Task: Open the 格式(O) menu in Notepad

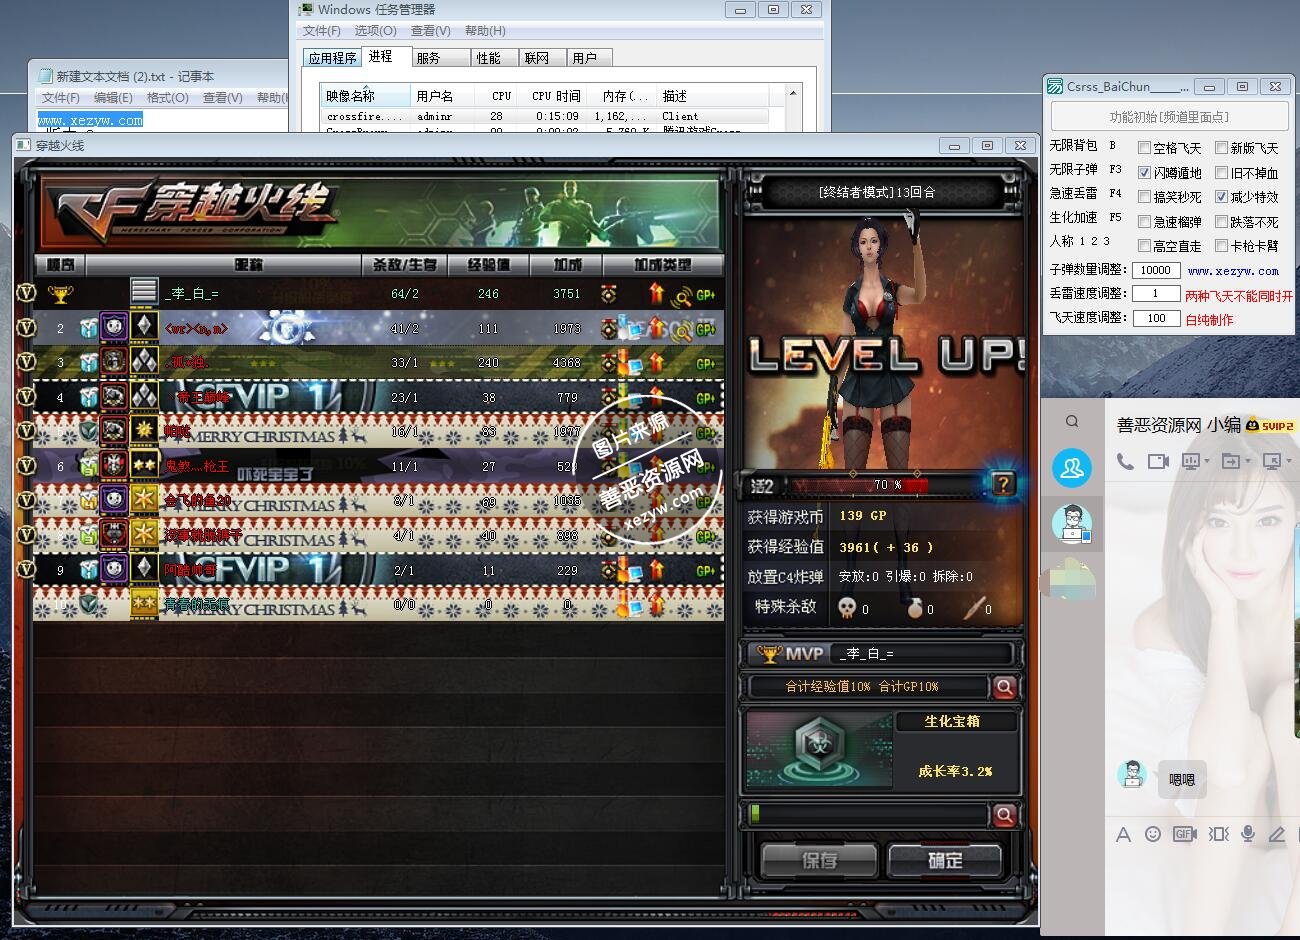Action: coord(167,98)
